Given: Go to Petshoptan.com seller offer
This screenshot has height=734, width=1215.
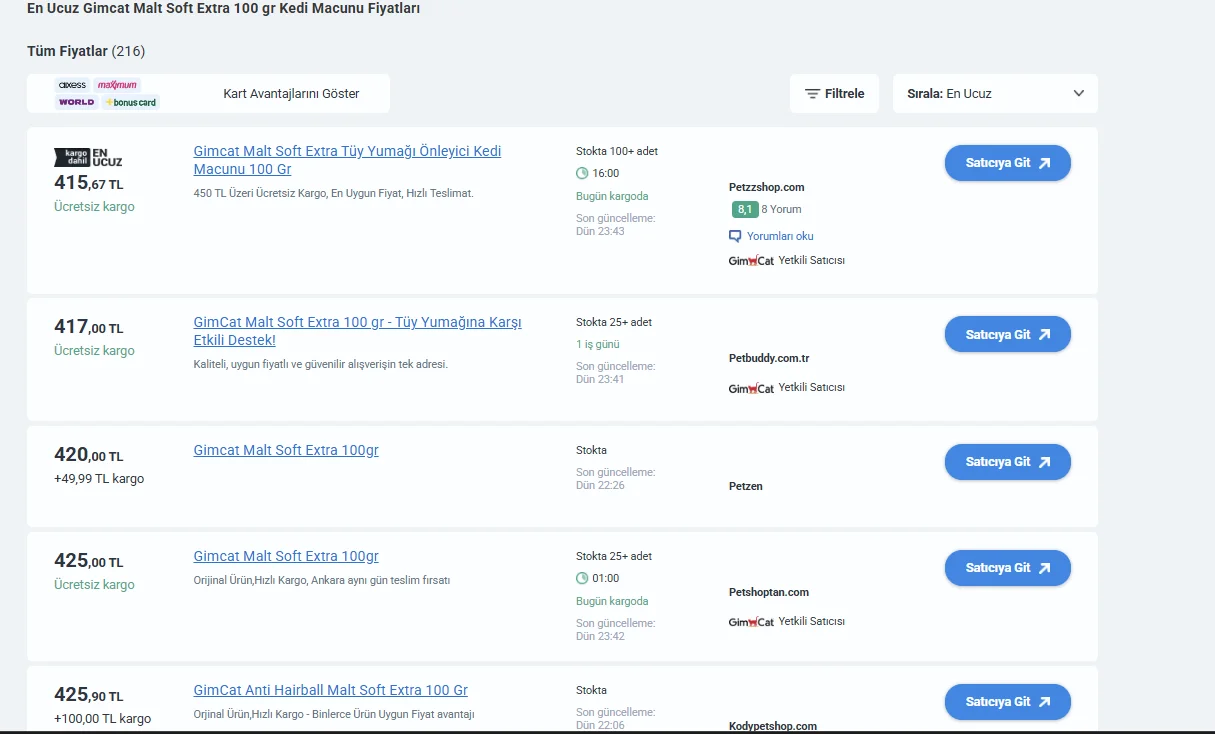Looking at the screenshot, I should click(x=1007, y=568).
